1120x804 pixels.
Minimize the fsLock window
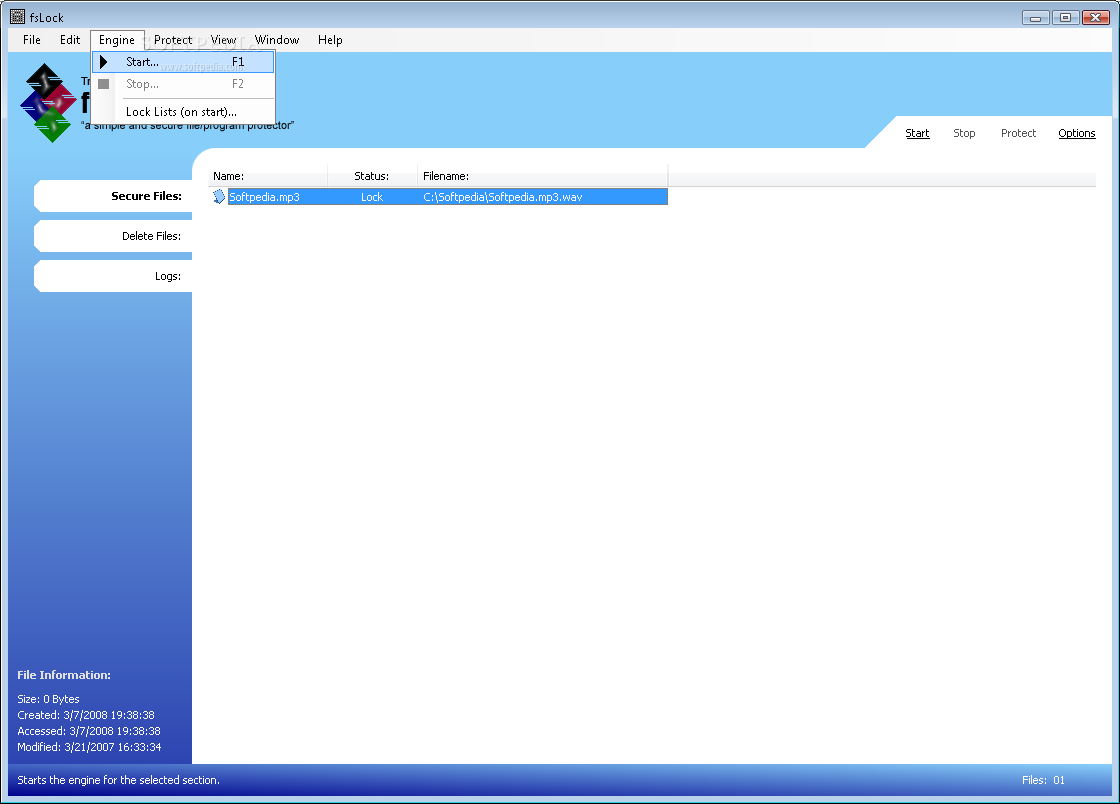coord(1035,17)
